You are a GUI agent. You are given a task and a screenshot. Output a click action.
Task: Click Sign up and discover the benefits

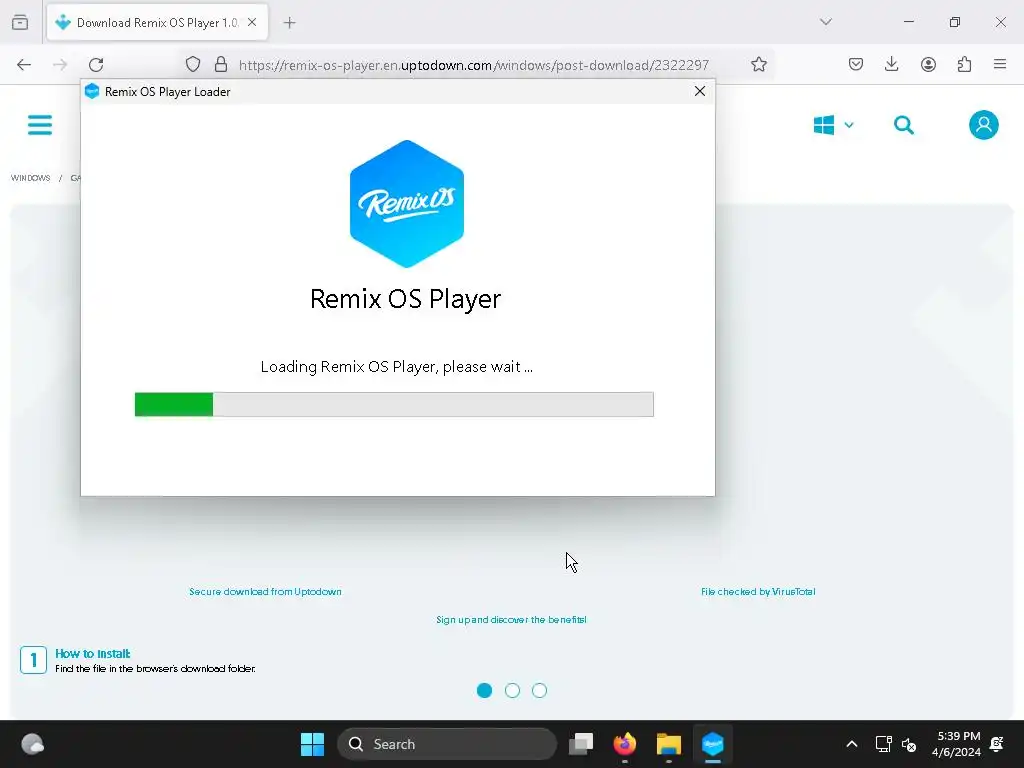coord(511,620)
